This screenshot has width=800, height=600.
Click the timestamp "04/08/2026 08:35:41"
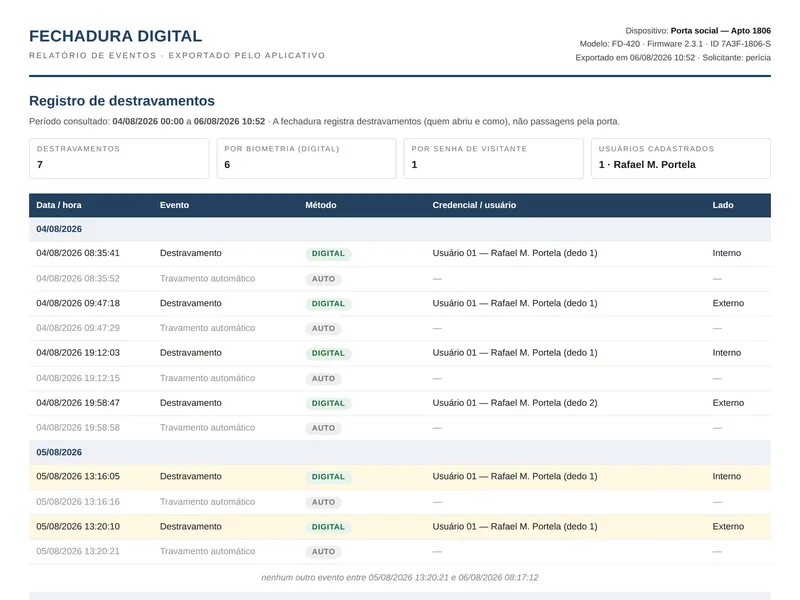click(x=78, y=253)
